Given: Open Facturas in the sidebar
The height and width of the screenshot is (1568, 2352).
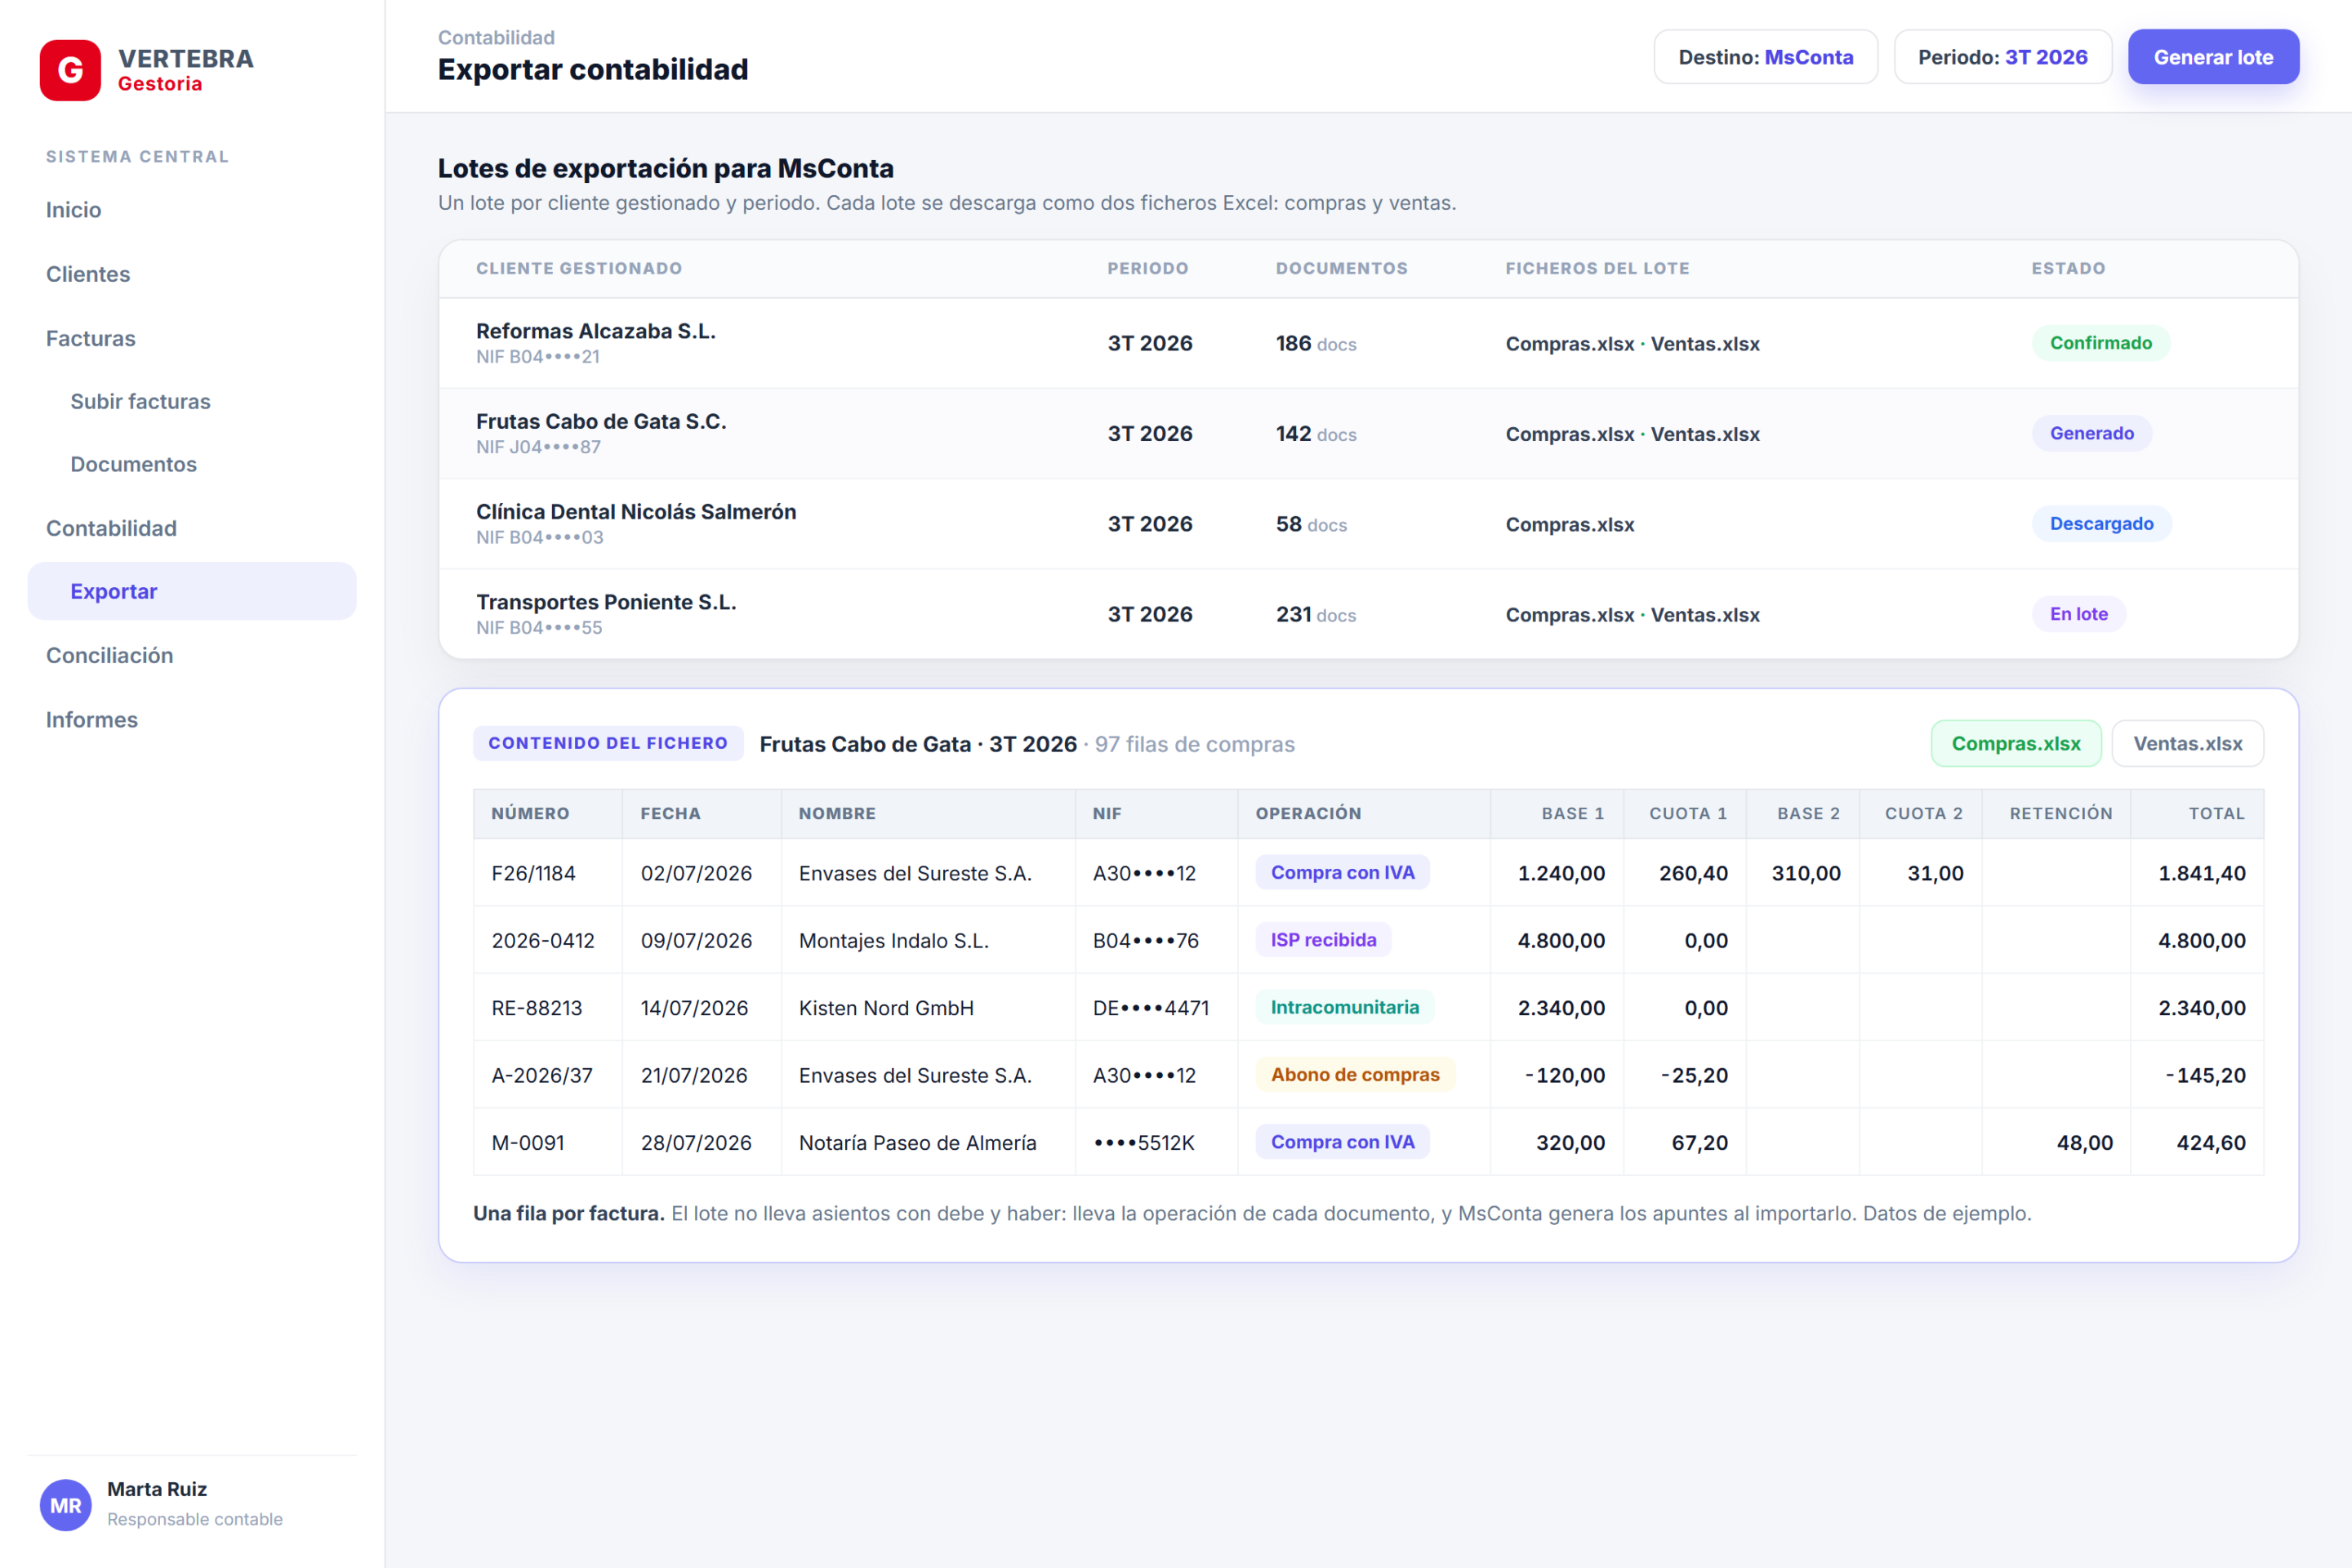Looking at the screenshot, I should pos(90,338).
